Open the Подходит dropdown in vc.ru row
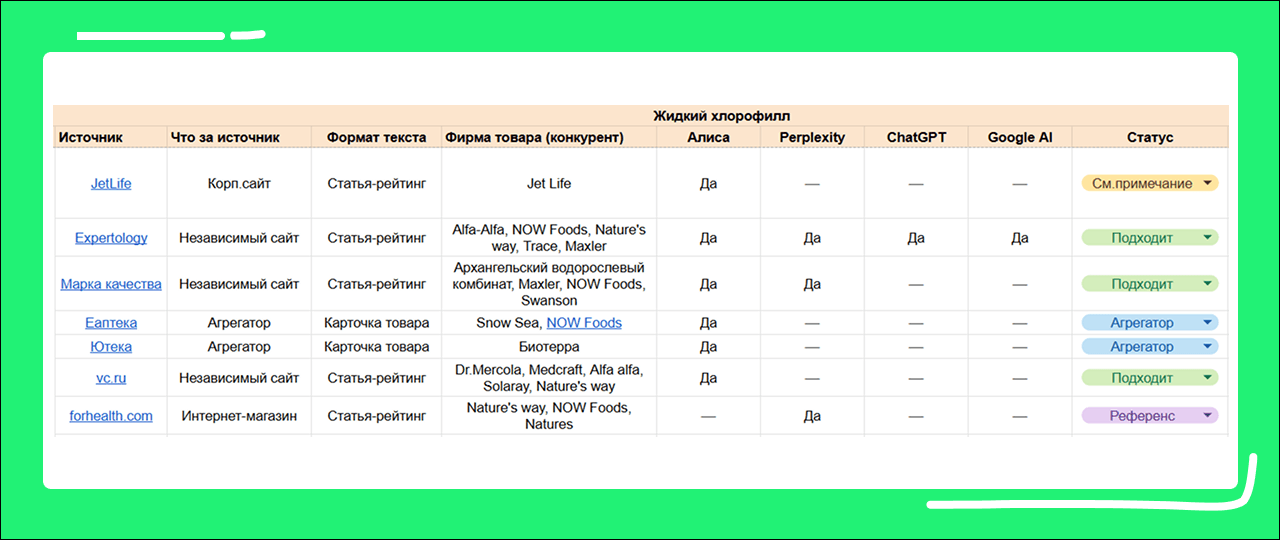 pyautogui.click(x=1149, y=378)
